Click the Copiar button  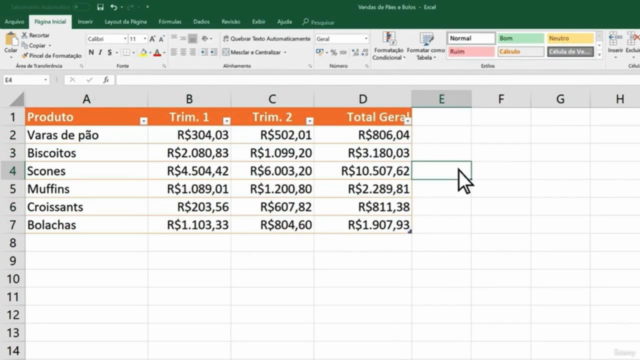point(36,45)
